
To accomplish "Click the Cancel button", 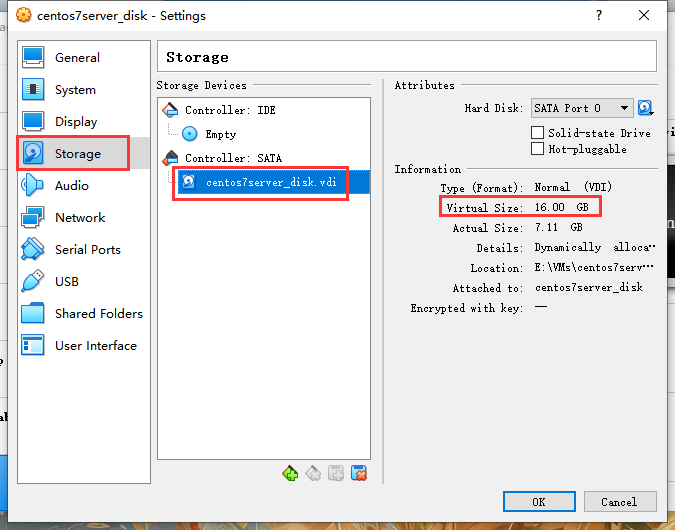I will pyautogui.click(x=620, y=502).
